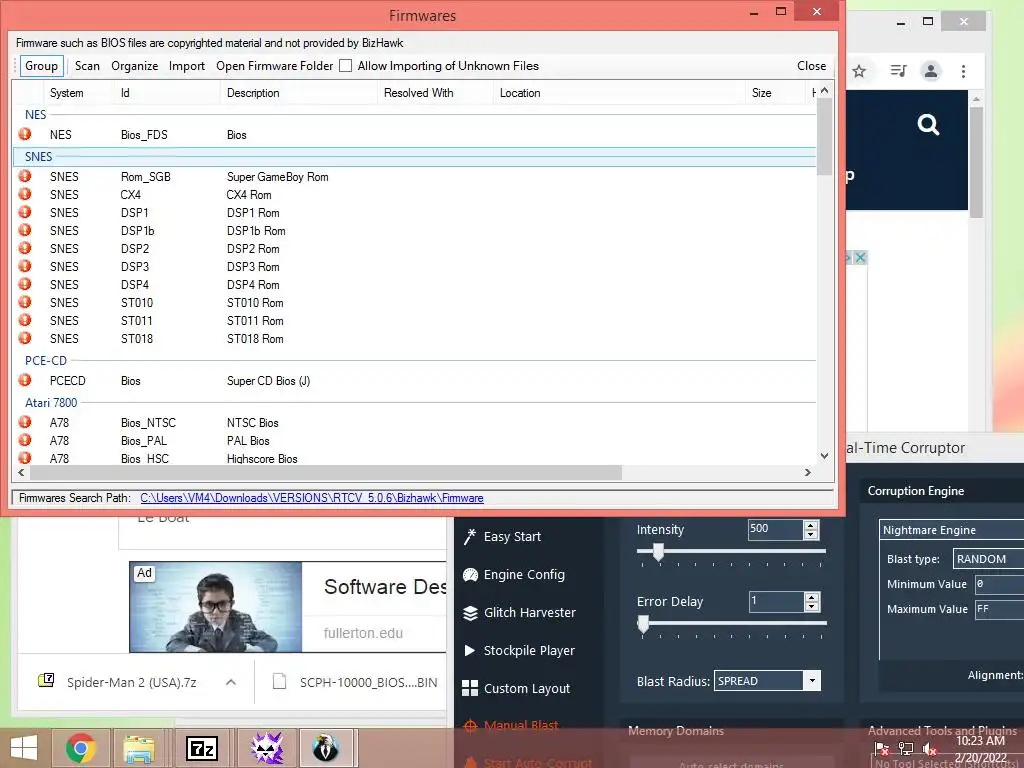
Task: Click the Intensity value field
Action: coord(775,529)
